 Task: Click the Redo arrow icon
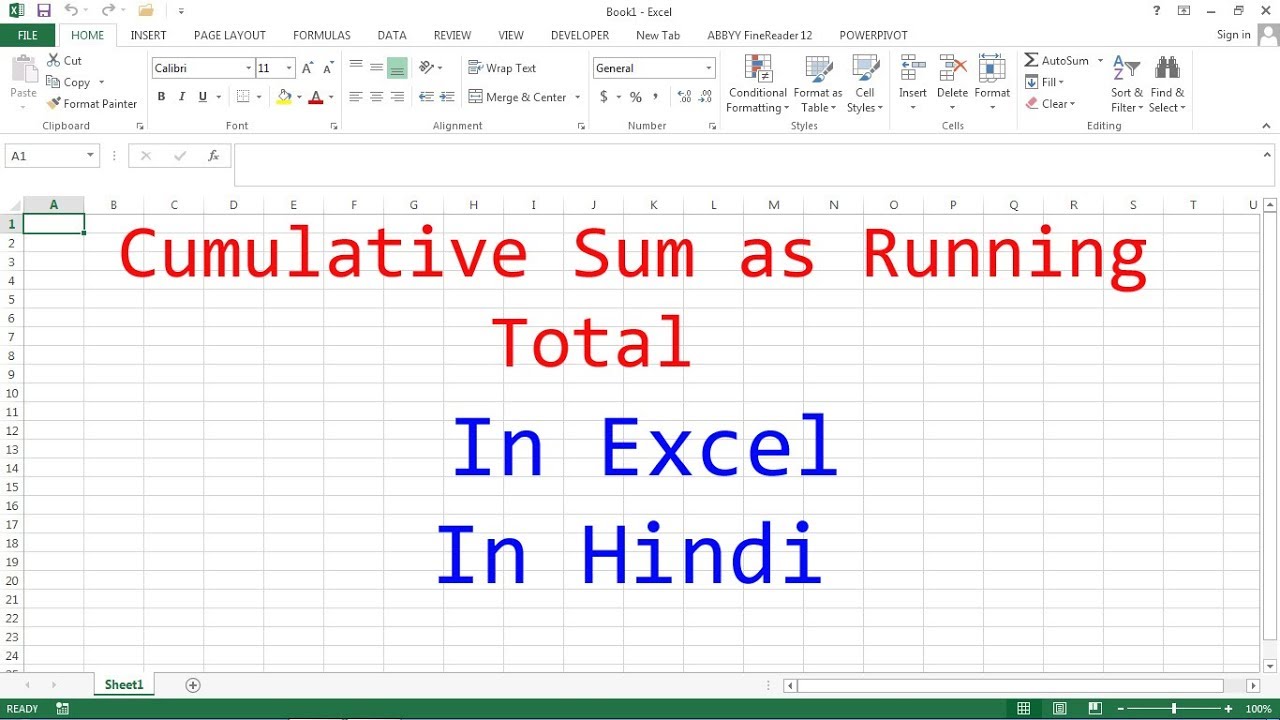pyautogui.click(x=108, y=11)
